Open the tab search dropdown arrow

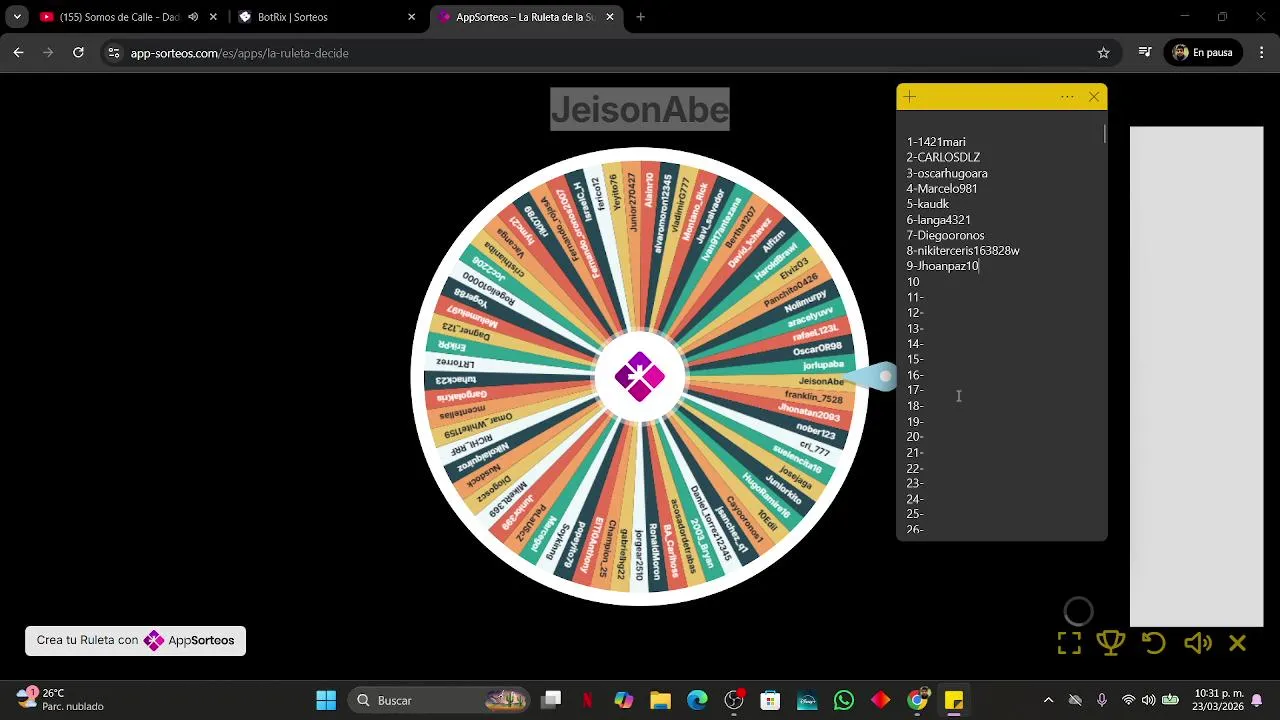tap(17, 17)
